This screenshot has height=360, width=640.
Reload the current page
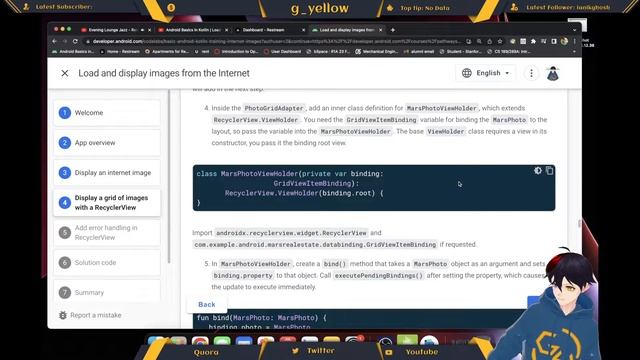click(x=75, y=41)
